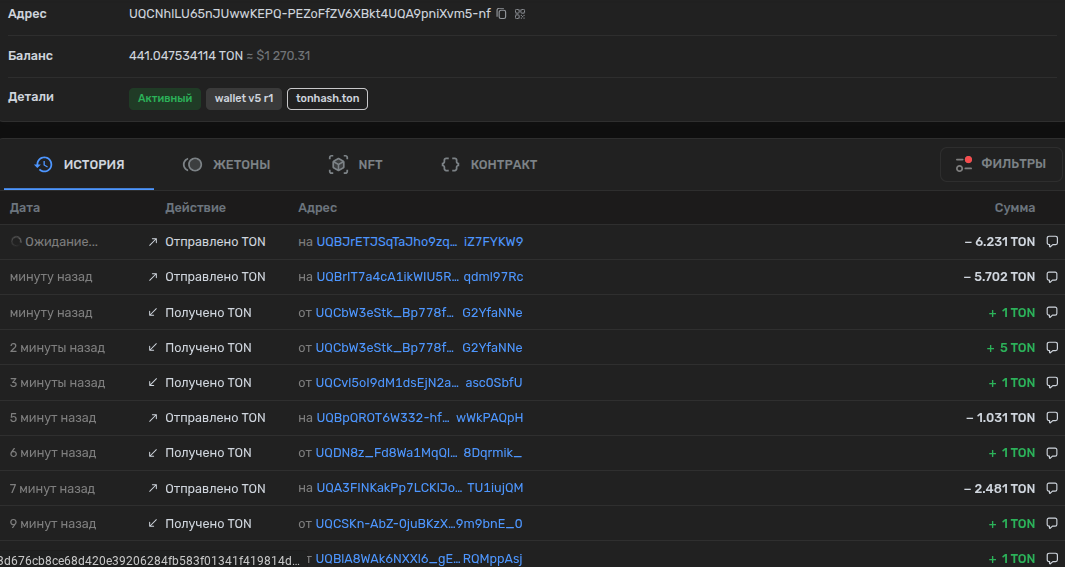The height and width of the screenshot is (567, 1065).
Task: Show QR code for the wallet address
Action: [520, 14]
